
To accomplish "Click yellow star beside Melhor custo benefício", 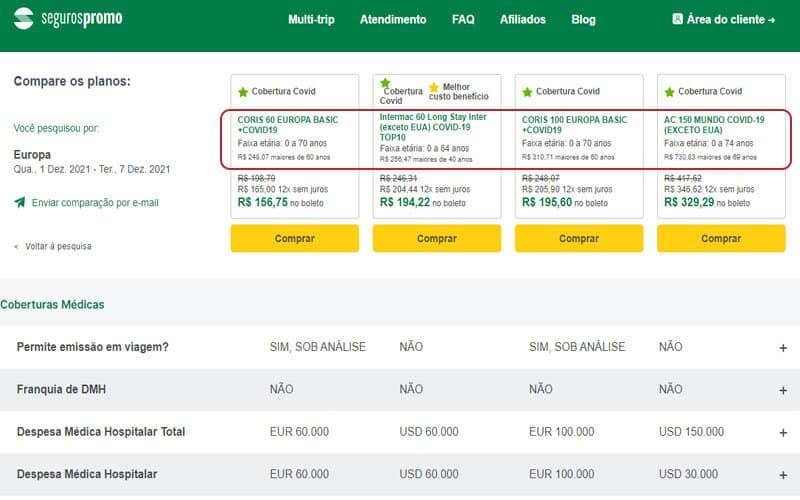I will (x=434, y=87).
